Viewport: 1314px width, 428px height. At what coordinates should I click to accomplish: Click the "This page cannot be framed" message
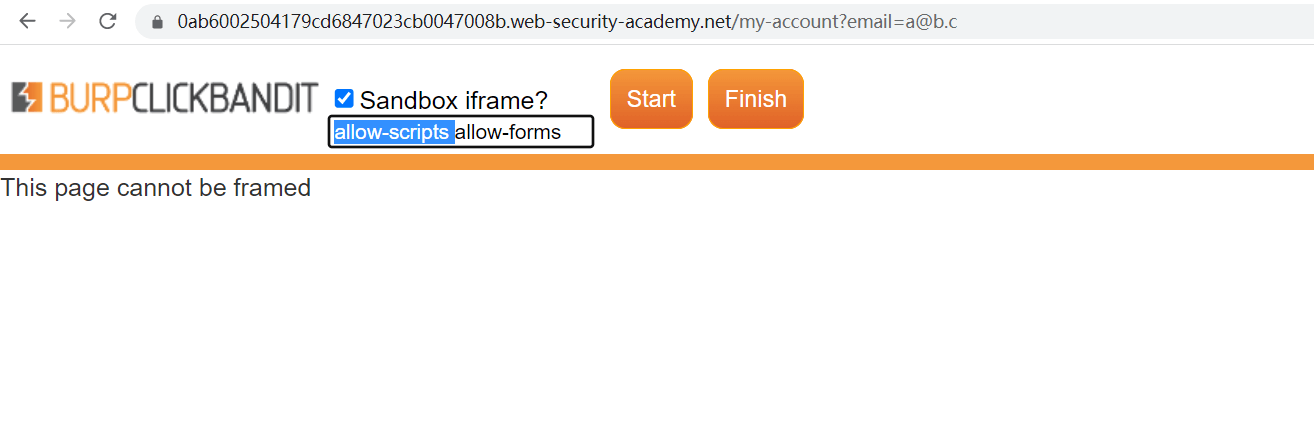click(x=156, y=188)
